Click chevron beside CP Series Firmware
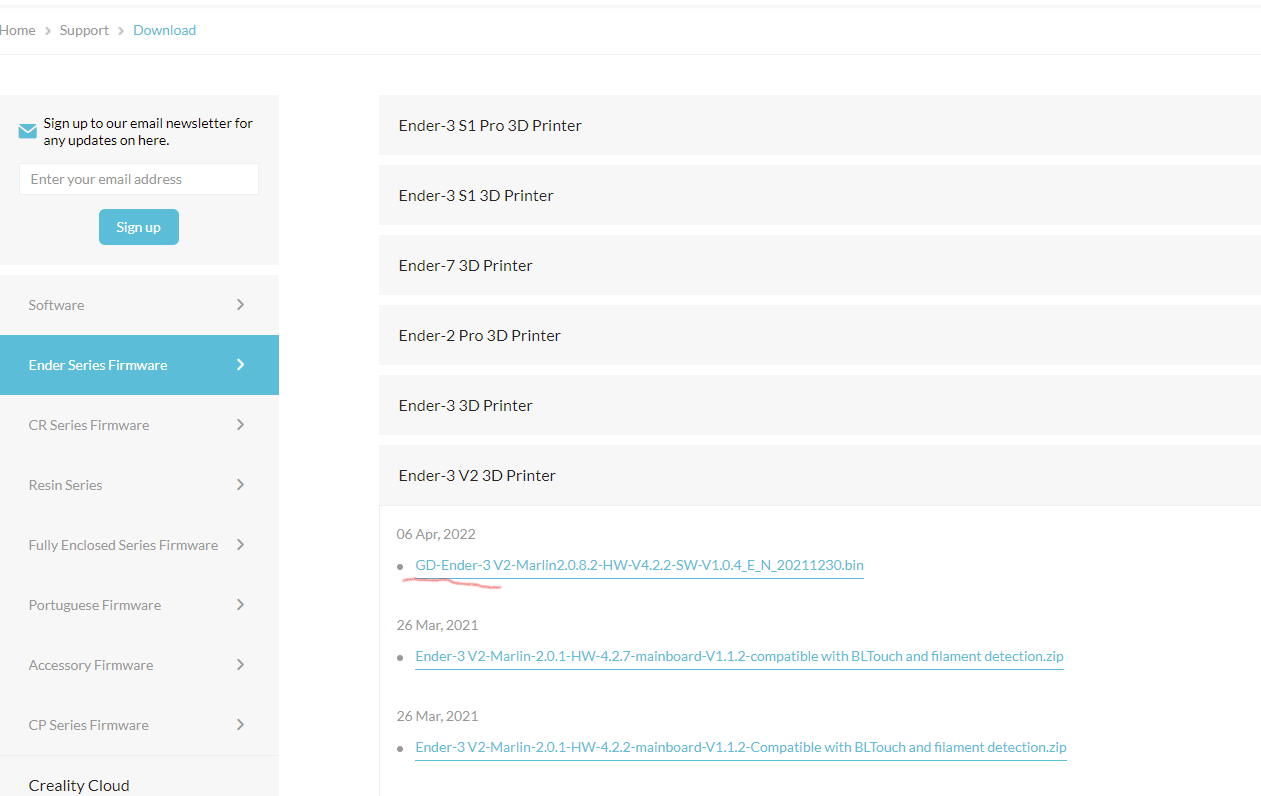The image size is (1261, 796). 240,724
